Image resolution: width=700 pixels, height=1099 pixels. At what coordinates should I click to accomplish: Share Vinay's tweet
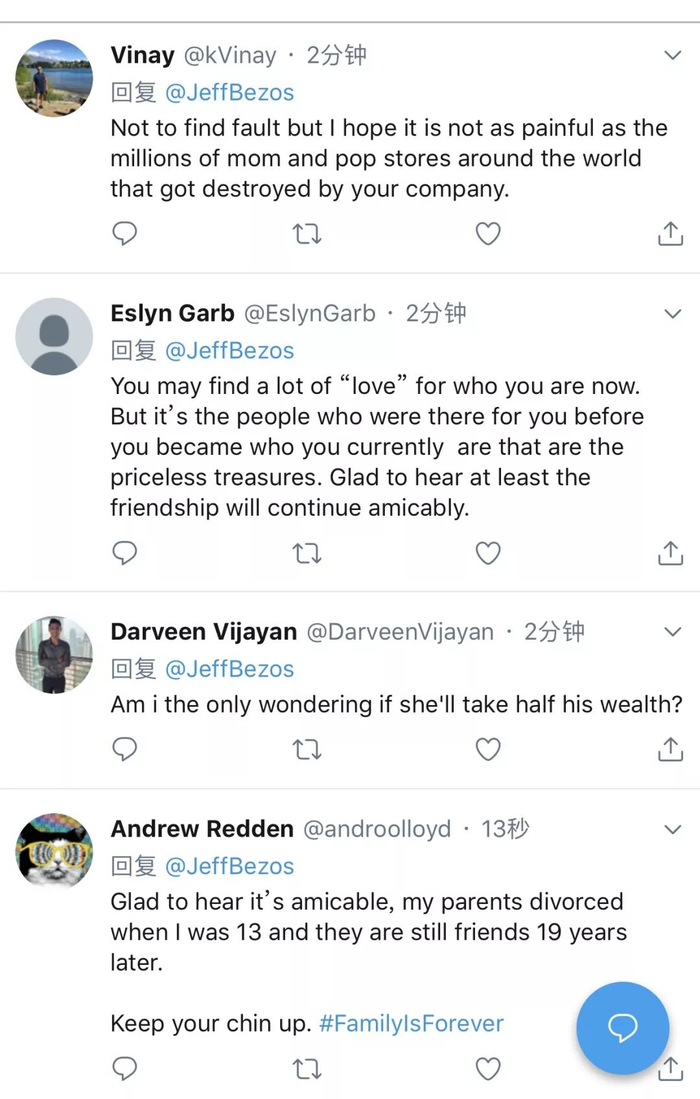coord(670,234)
